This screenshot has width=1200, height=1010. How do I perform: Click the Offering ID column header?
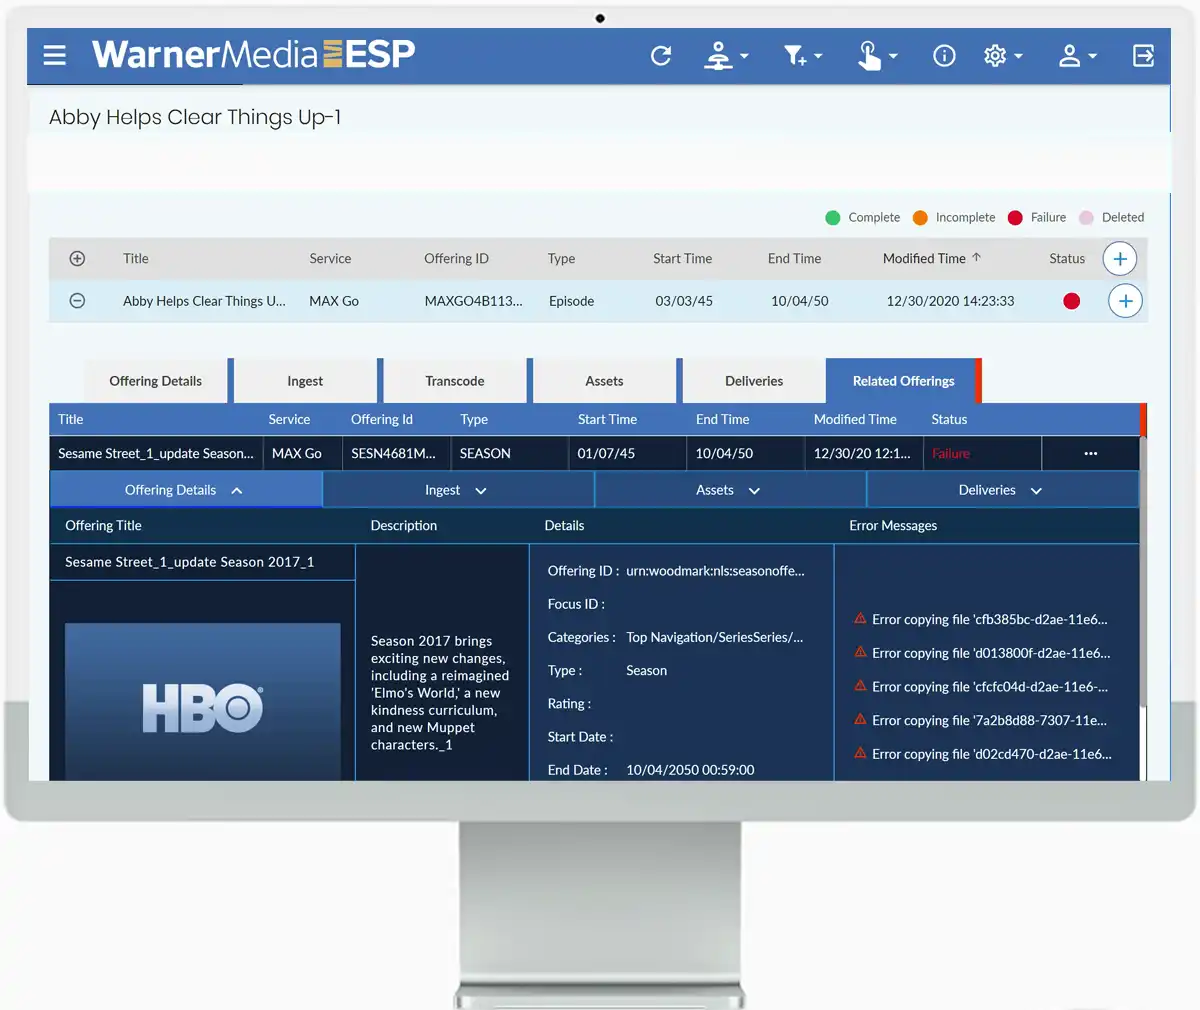[x=456, y=258]
